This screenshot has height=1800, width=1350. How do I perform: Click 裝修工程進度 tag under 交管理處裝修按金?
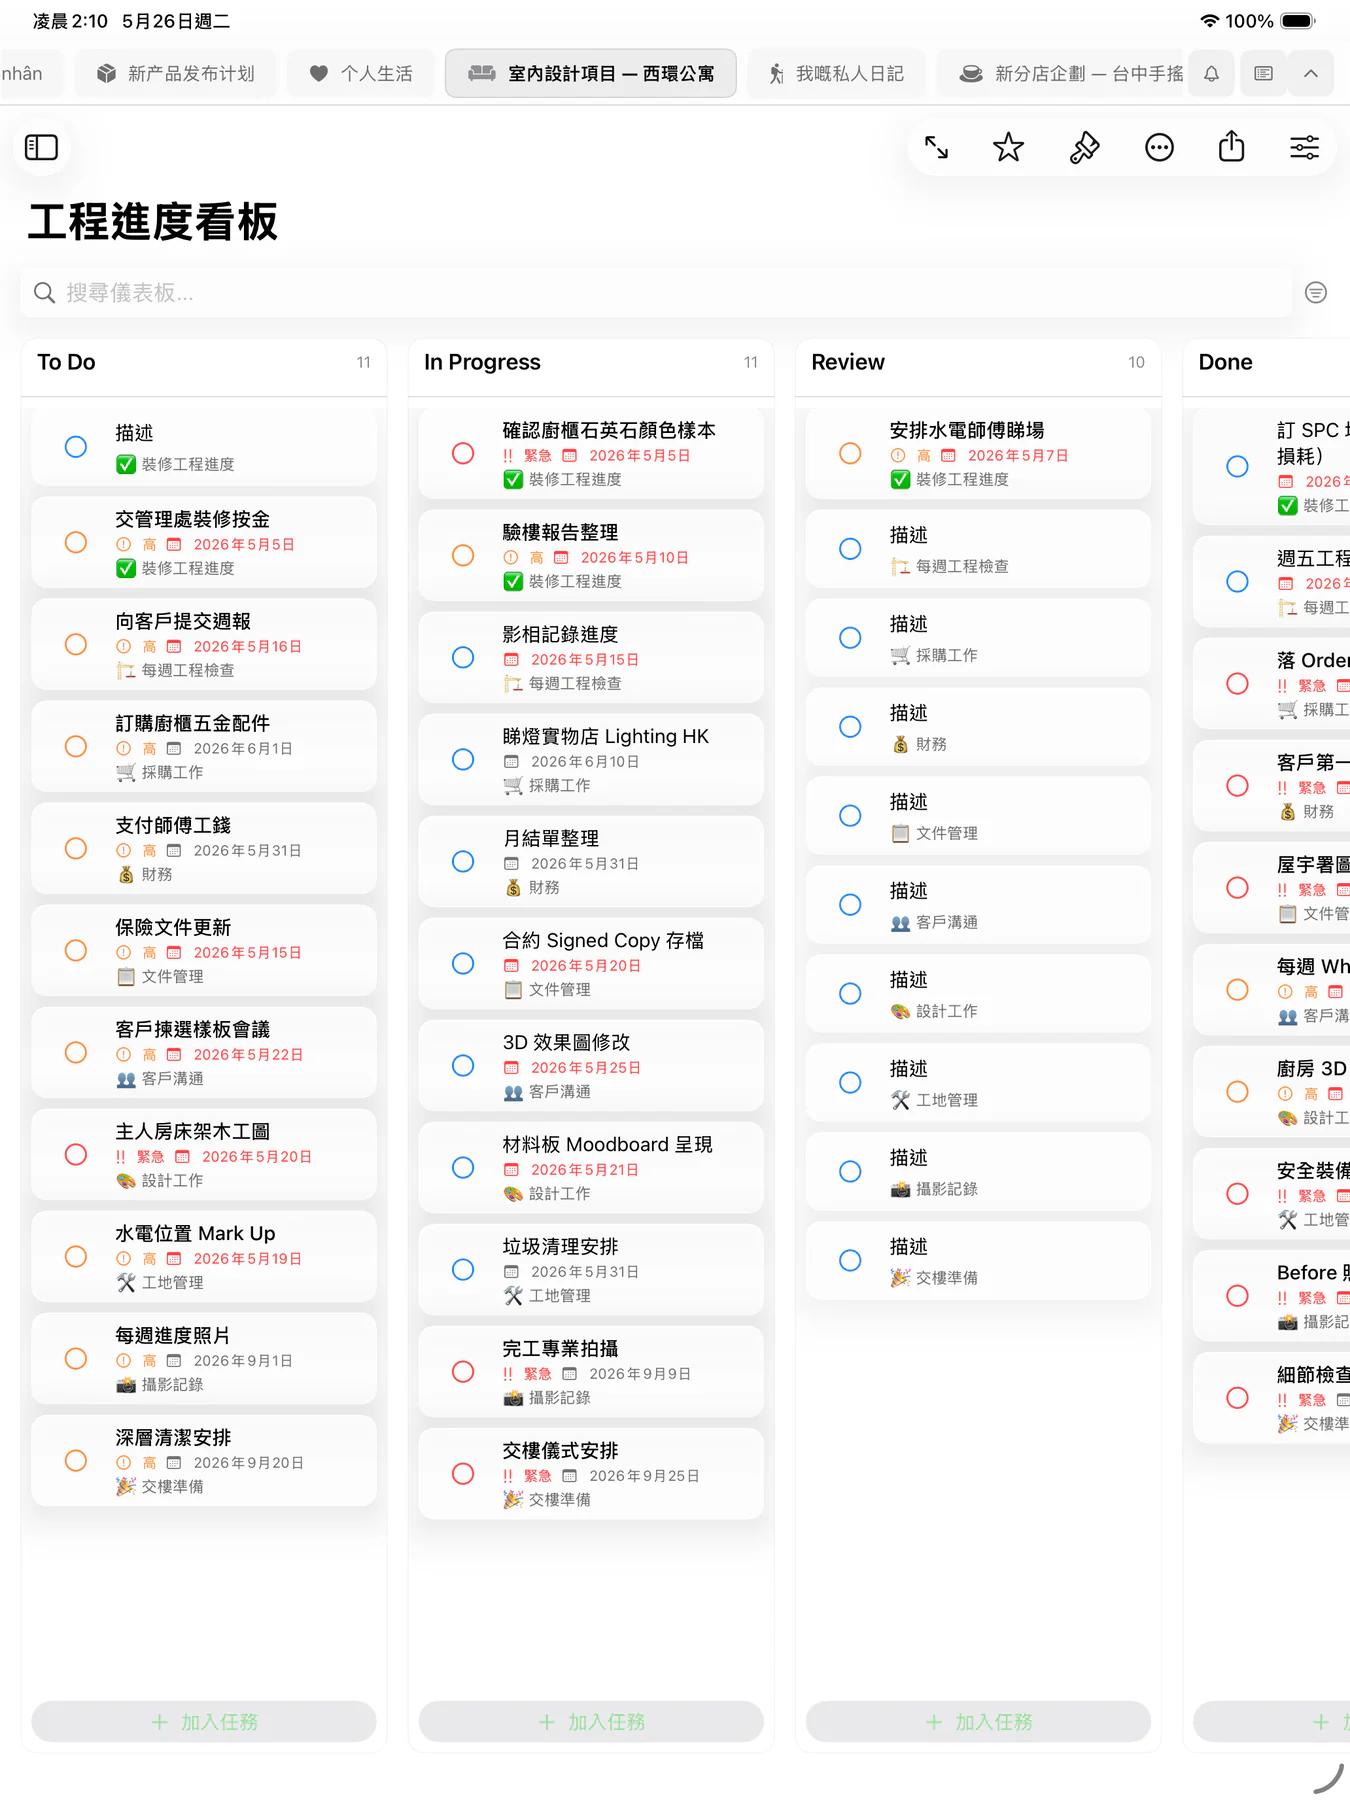pos(176,568)
